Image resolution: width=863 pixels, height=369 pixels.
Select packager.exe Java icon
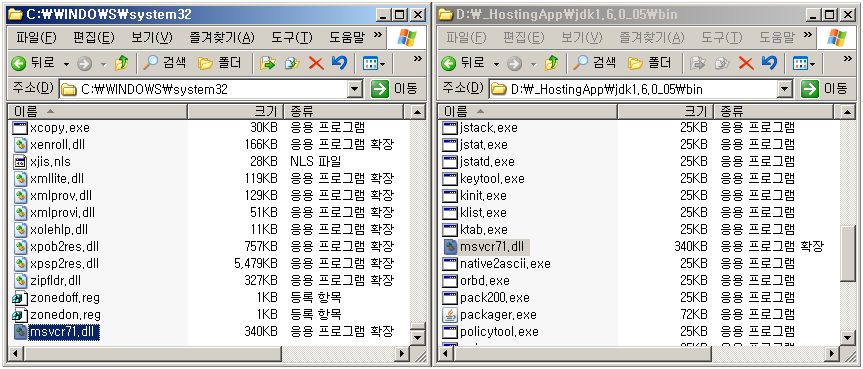tap(450, 315)
